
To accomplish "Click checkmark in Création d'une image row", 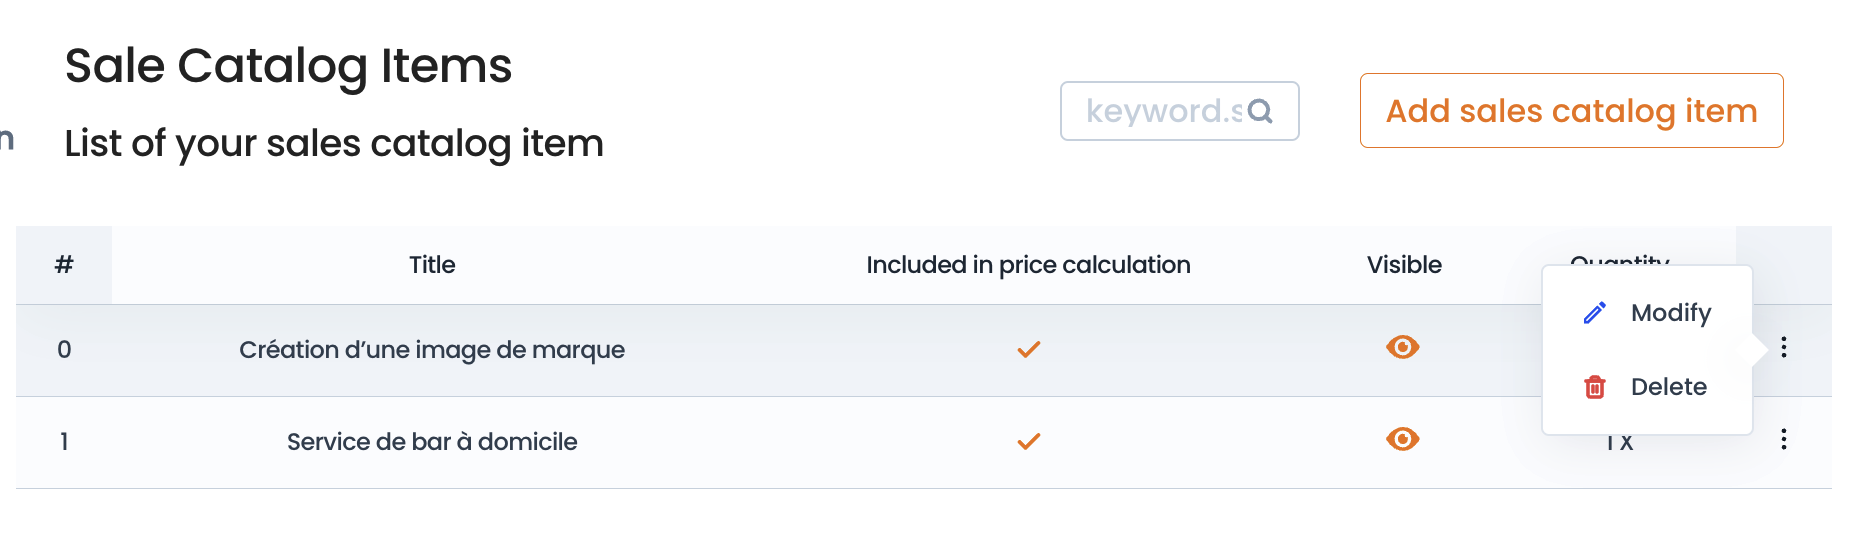I will (x=1029, y=349).
